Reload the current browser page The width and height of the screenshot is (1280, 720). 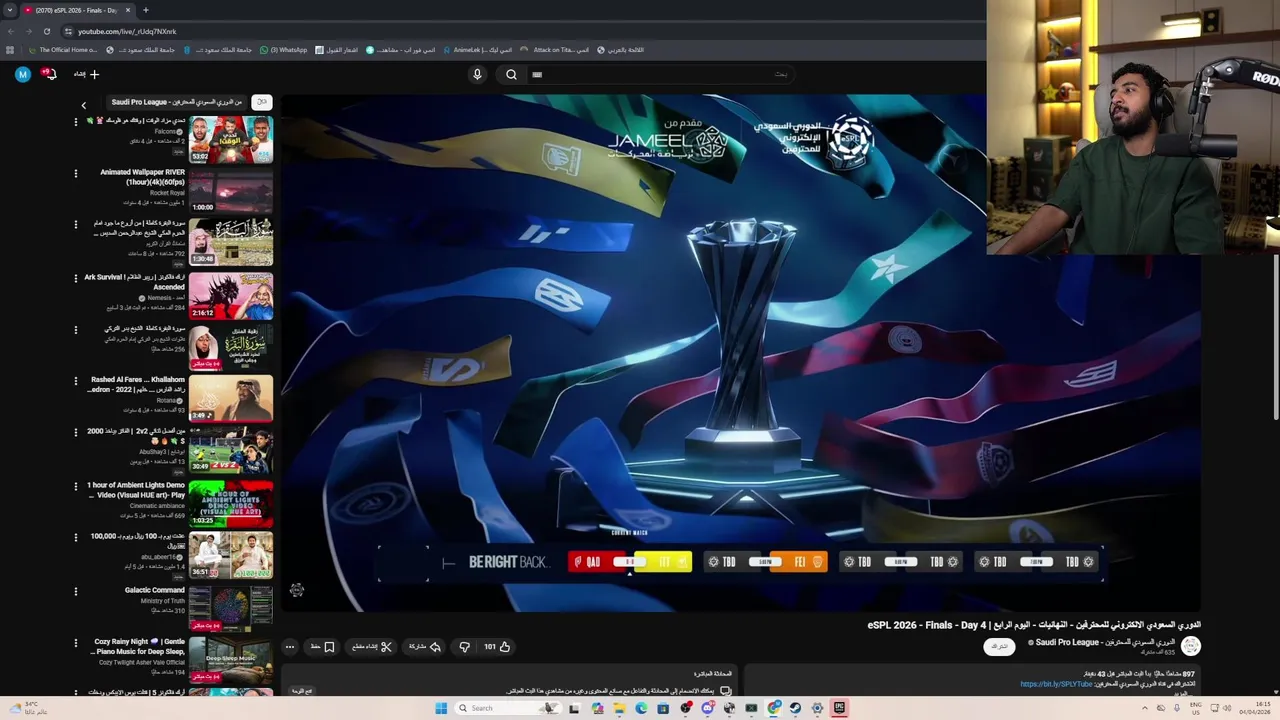pyautogui.click(x=46, y=31)
